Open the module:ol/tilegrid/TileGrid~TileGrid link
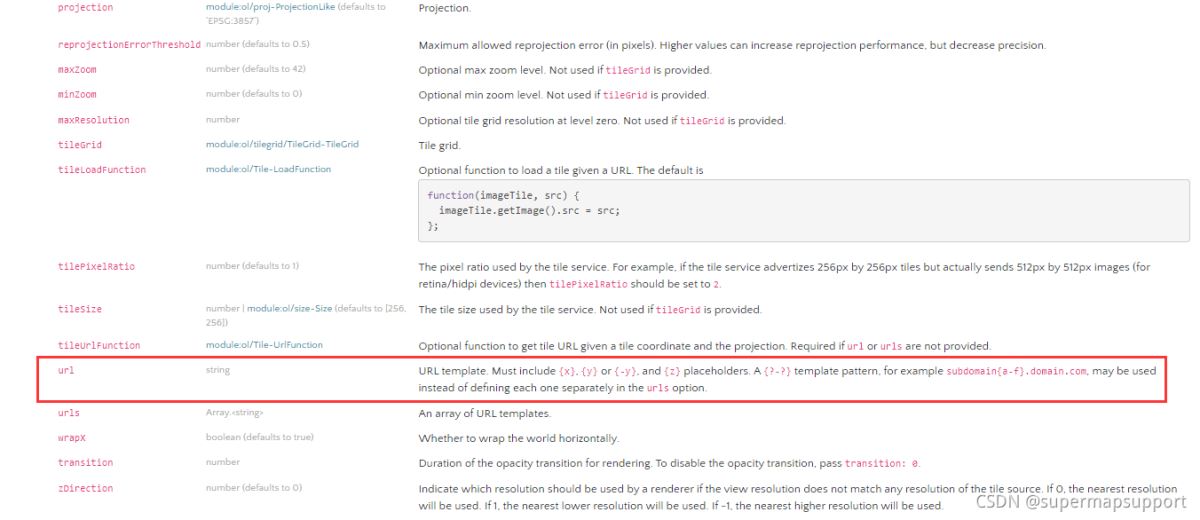Viewport: 1200px width, 520px height. pyautogui.click(x=282, y=144)
